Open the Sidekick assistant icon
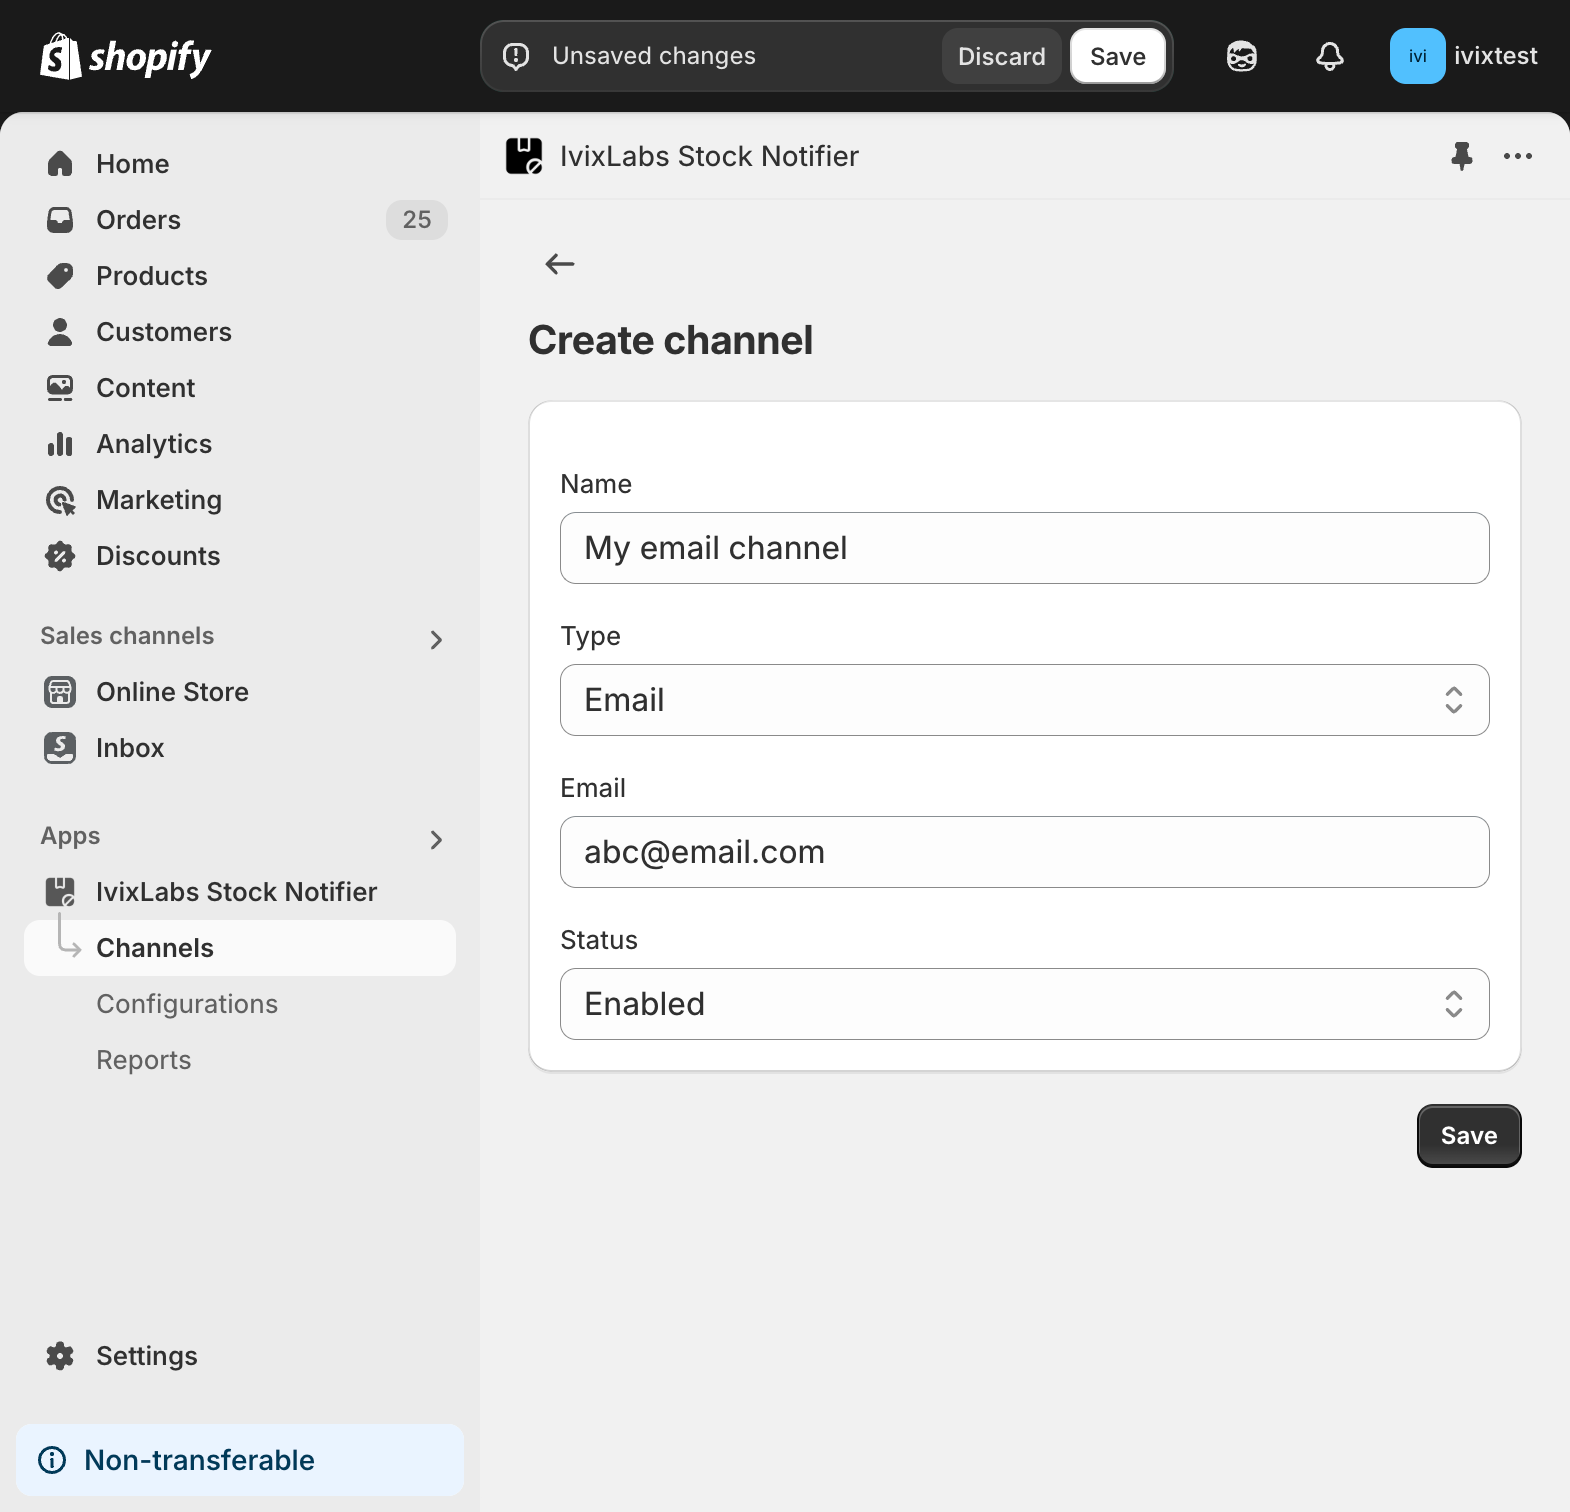Viewport: 1570px width, 1512px height. tap(1242, 56)
